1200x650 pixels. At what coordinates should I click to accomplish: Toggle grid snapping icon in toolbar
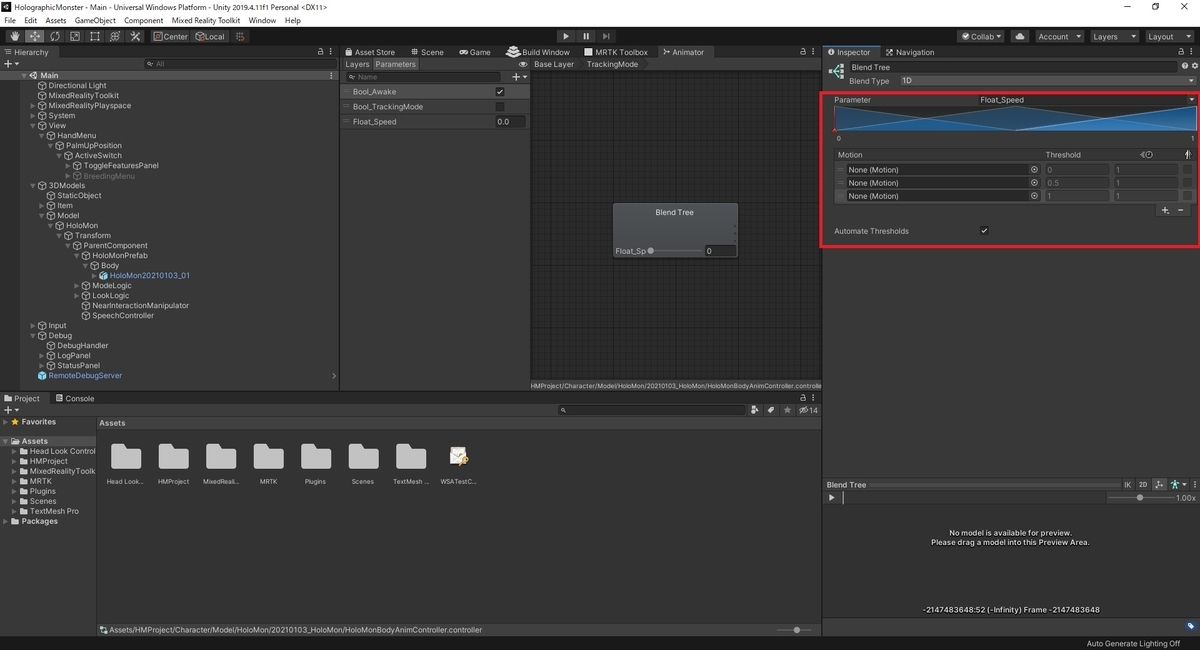pyautogui.click(x=240, y=36)
